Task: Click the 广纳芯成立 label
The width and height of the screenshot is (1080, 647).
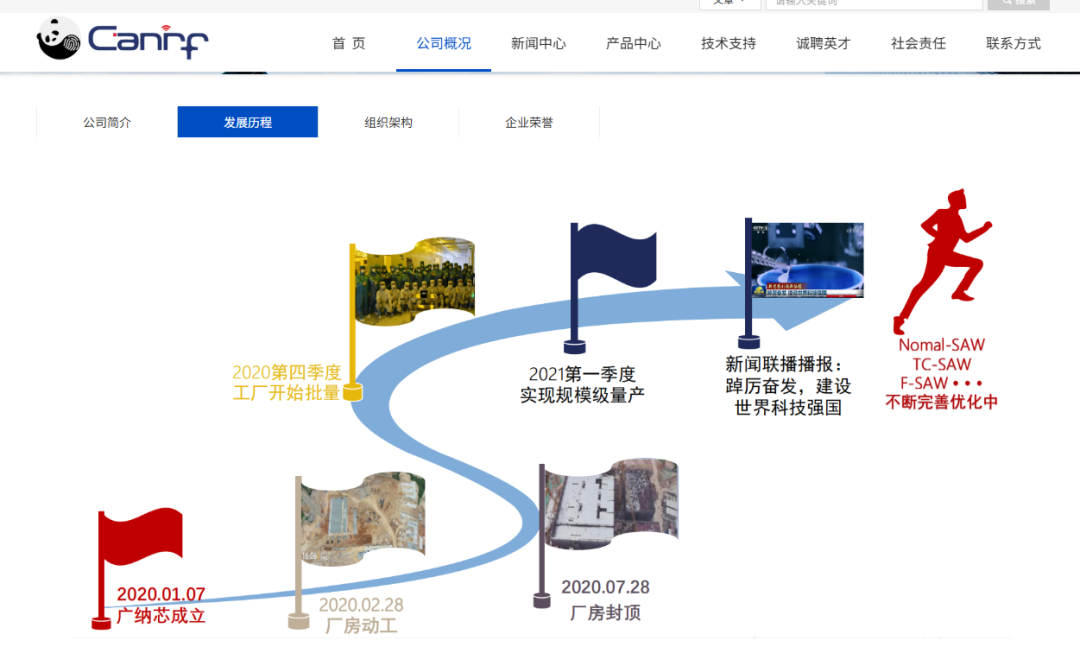Action: click(161, 615)
